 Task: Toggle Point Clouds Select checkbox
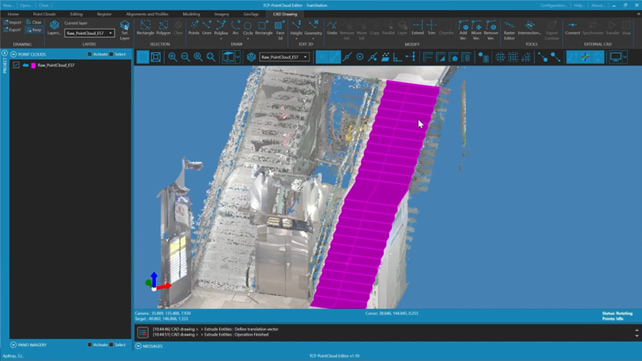point(111,54)
